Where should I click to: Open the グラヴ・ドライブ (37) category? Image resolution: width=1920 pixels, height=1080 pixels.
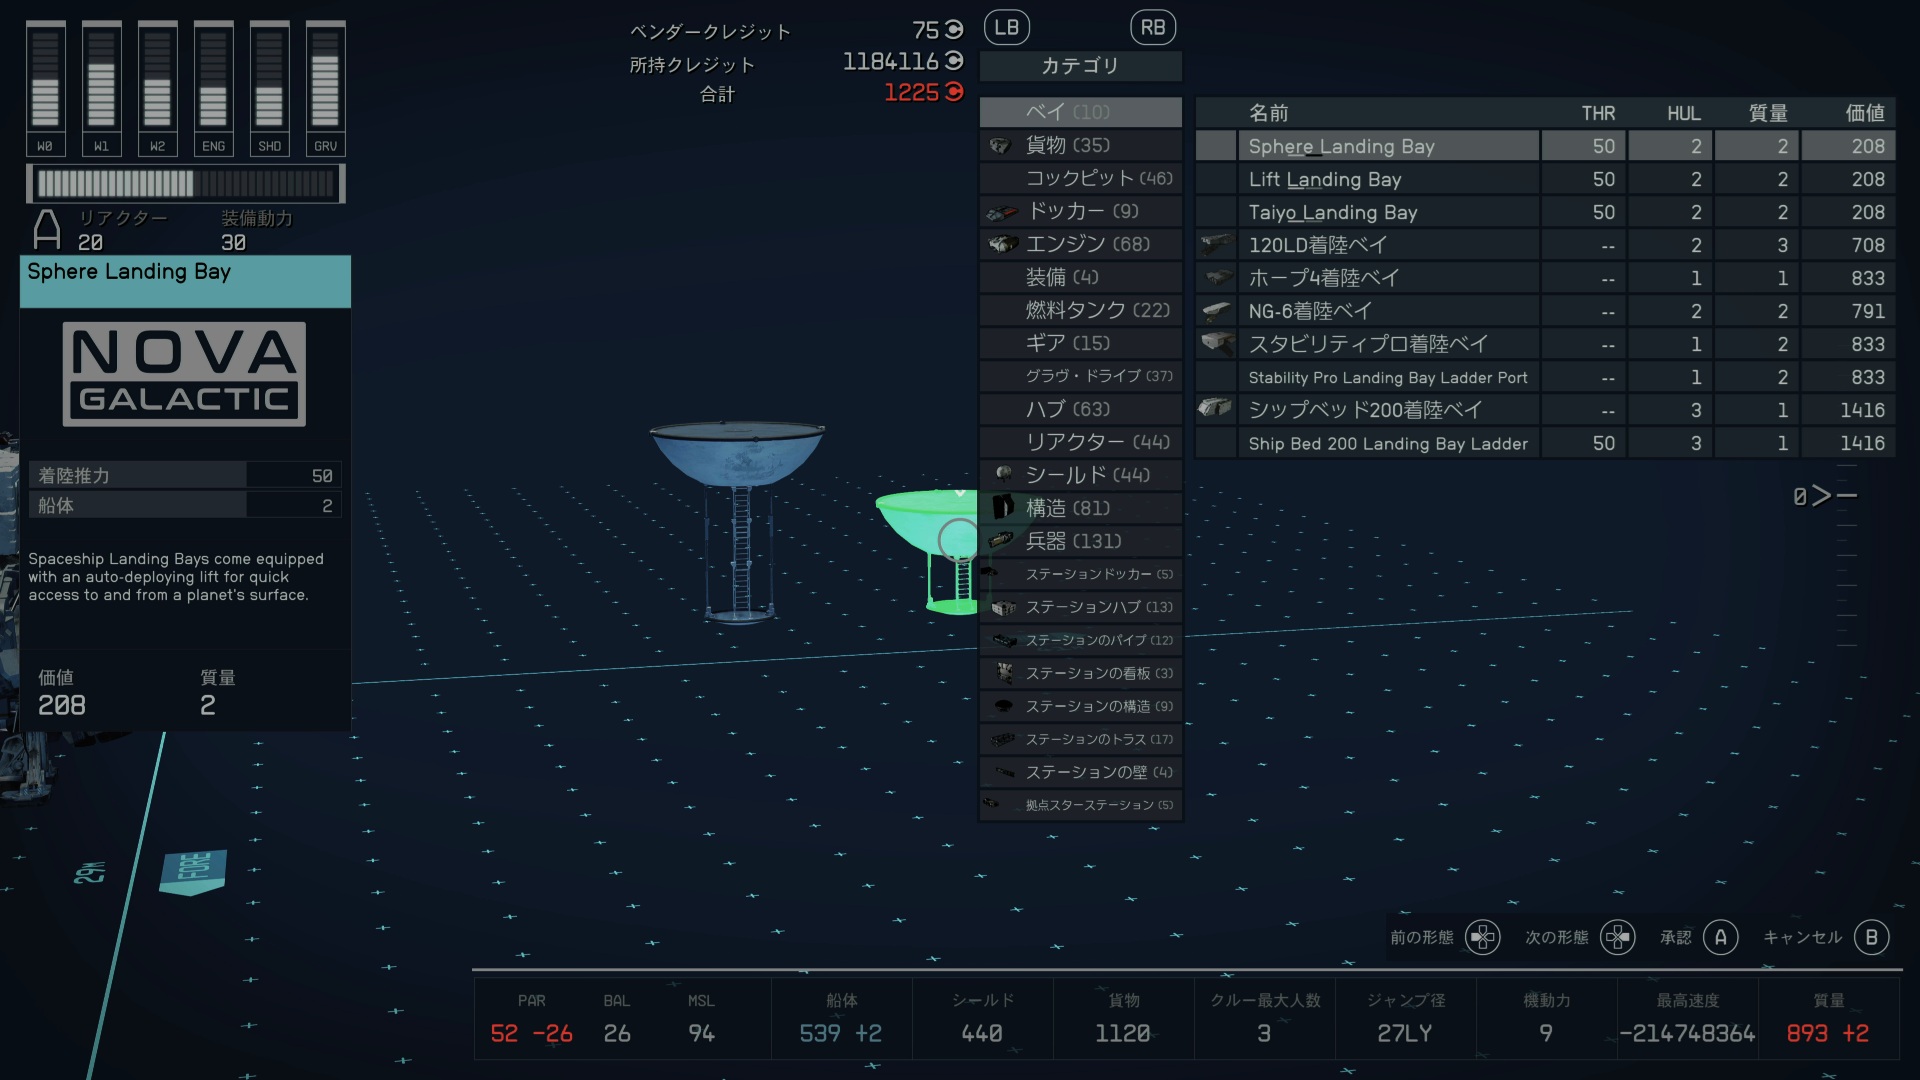coord(1081,376)
